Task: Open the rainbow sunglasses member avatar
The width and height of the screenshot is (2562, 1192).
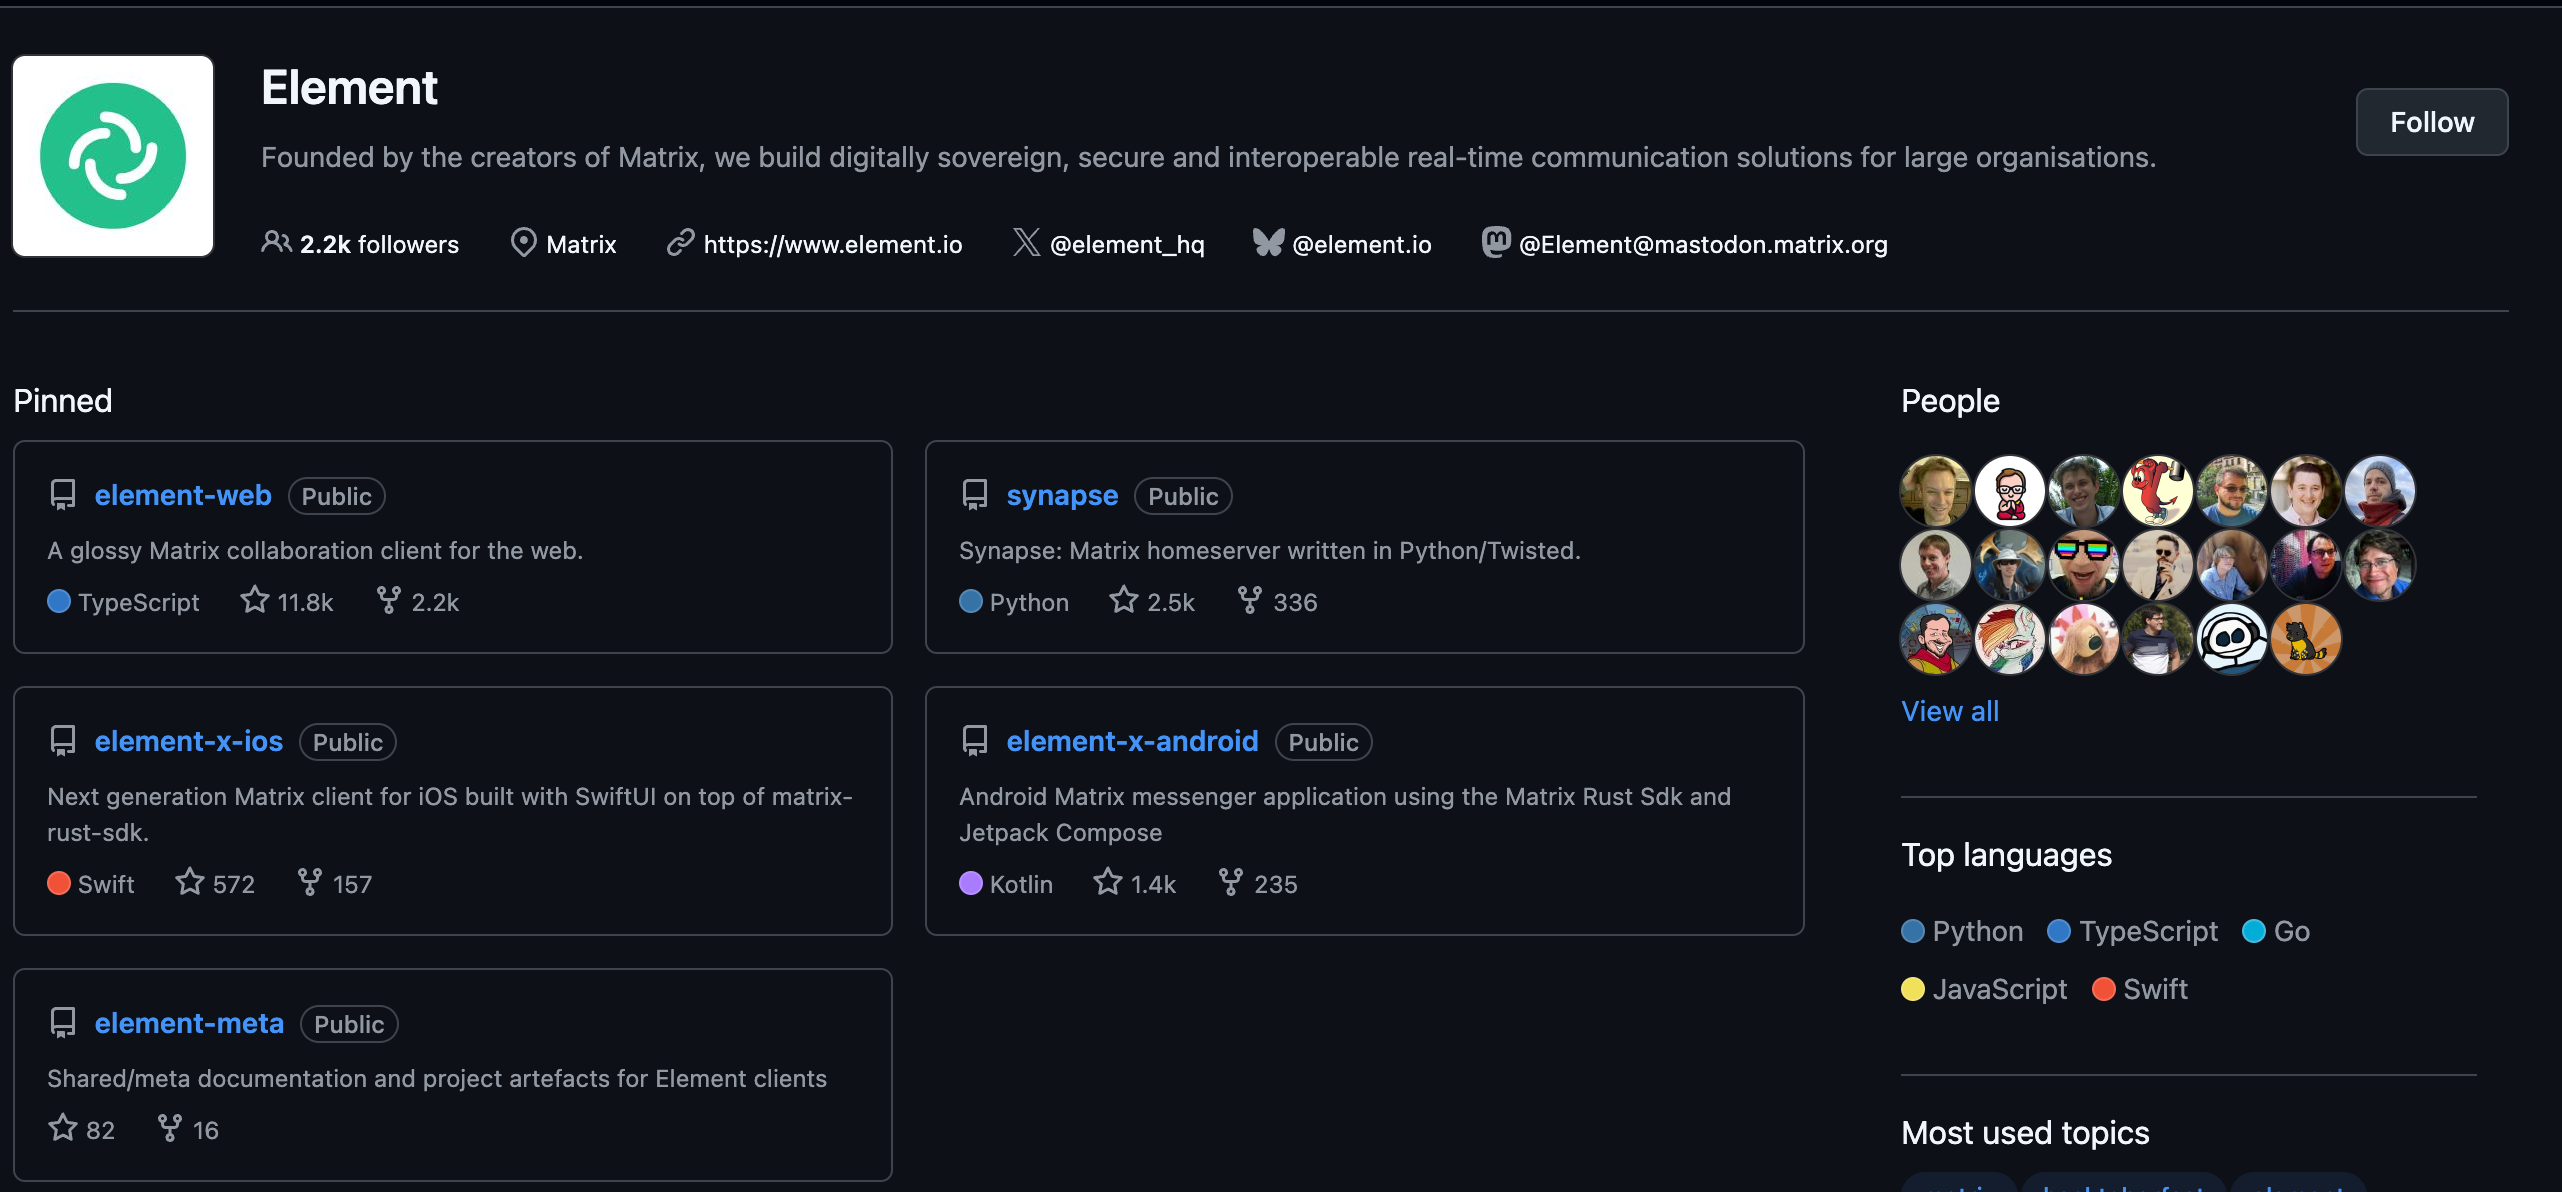Action: tap(2084, 565)
